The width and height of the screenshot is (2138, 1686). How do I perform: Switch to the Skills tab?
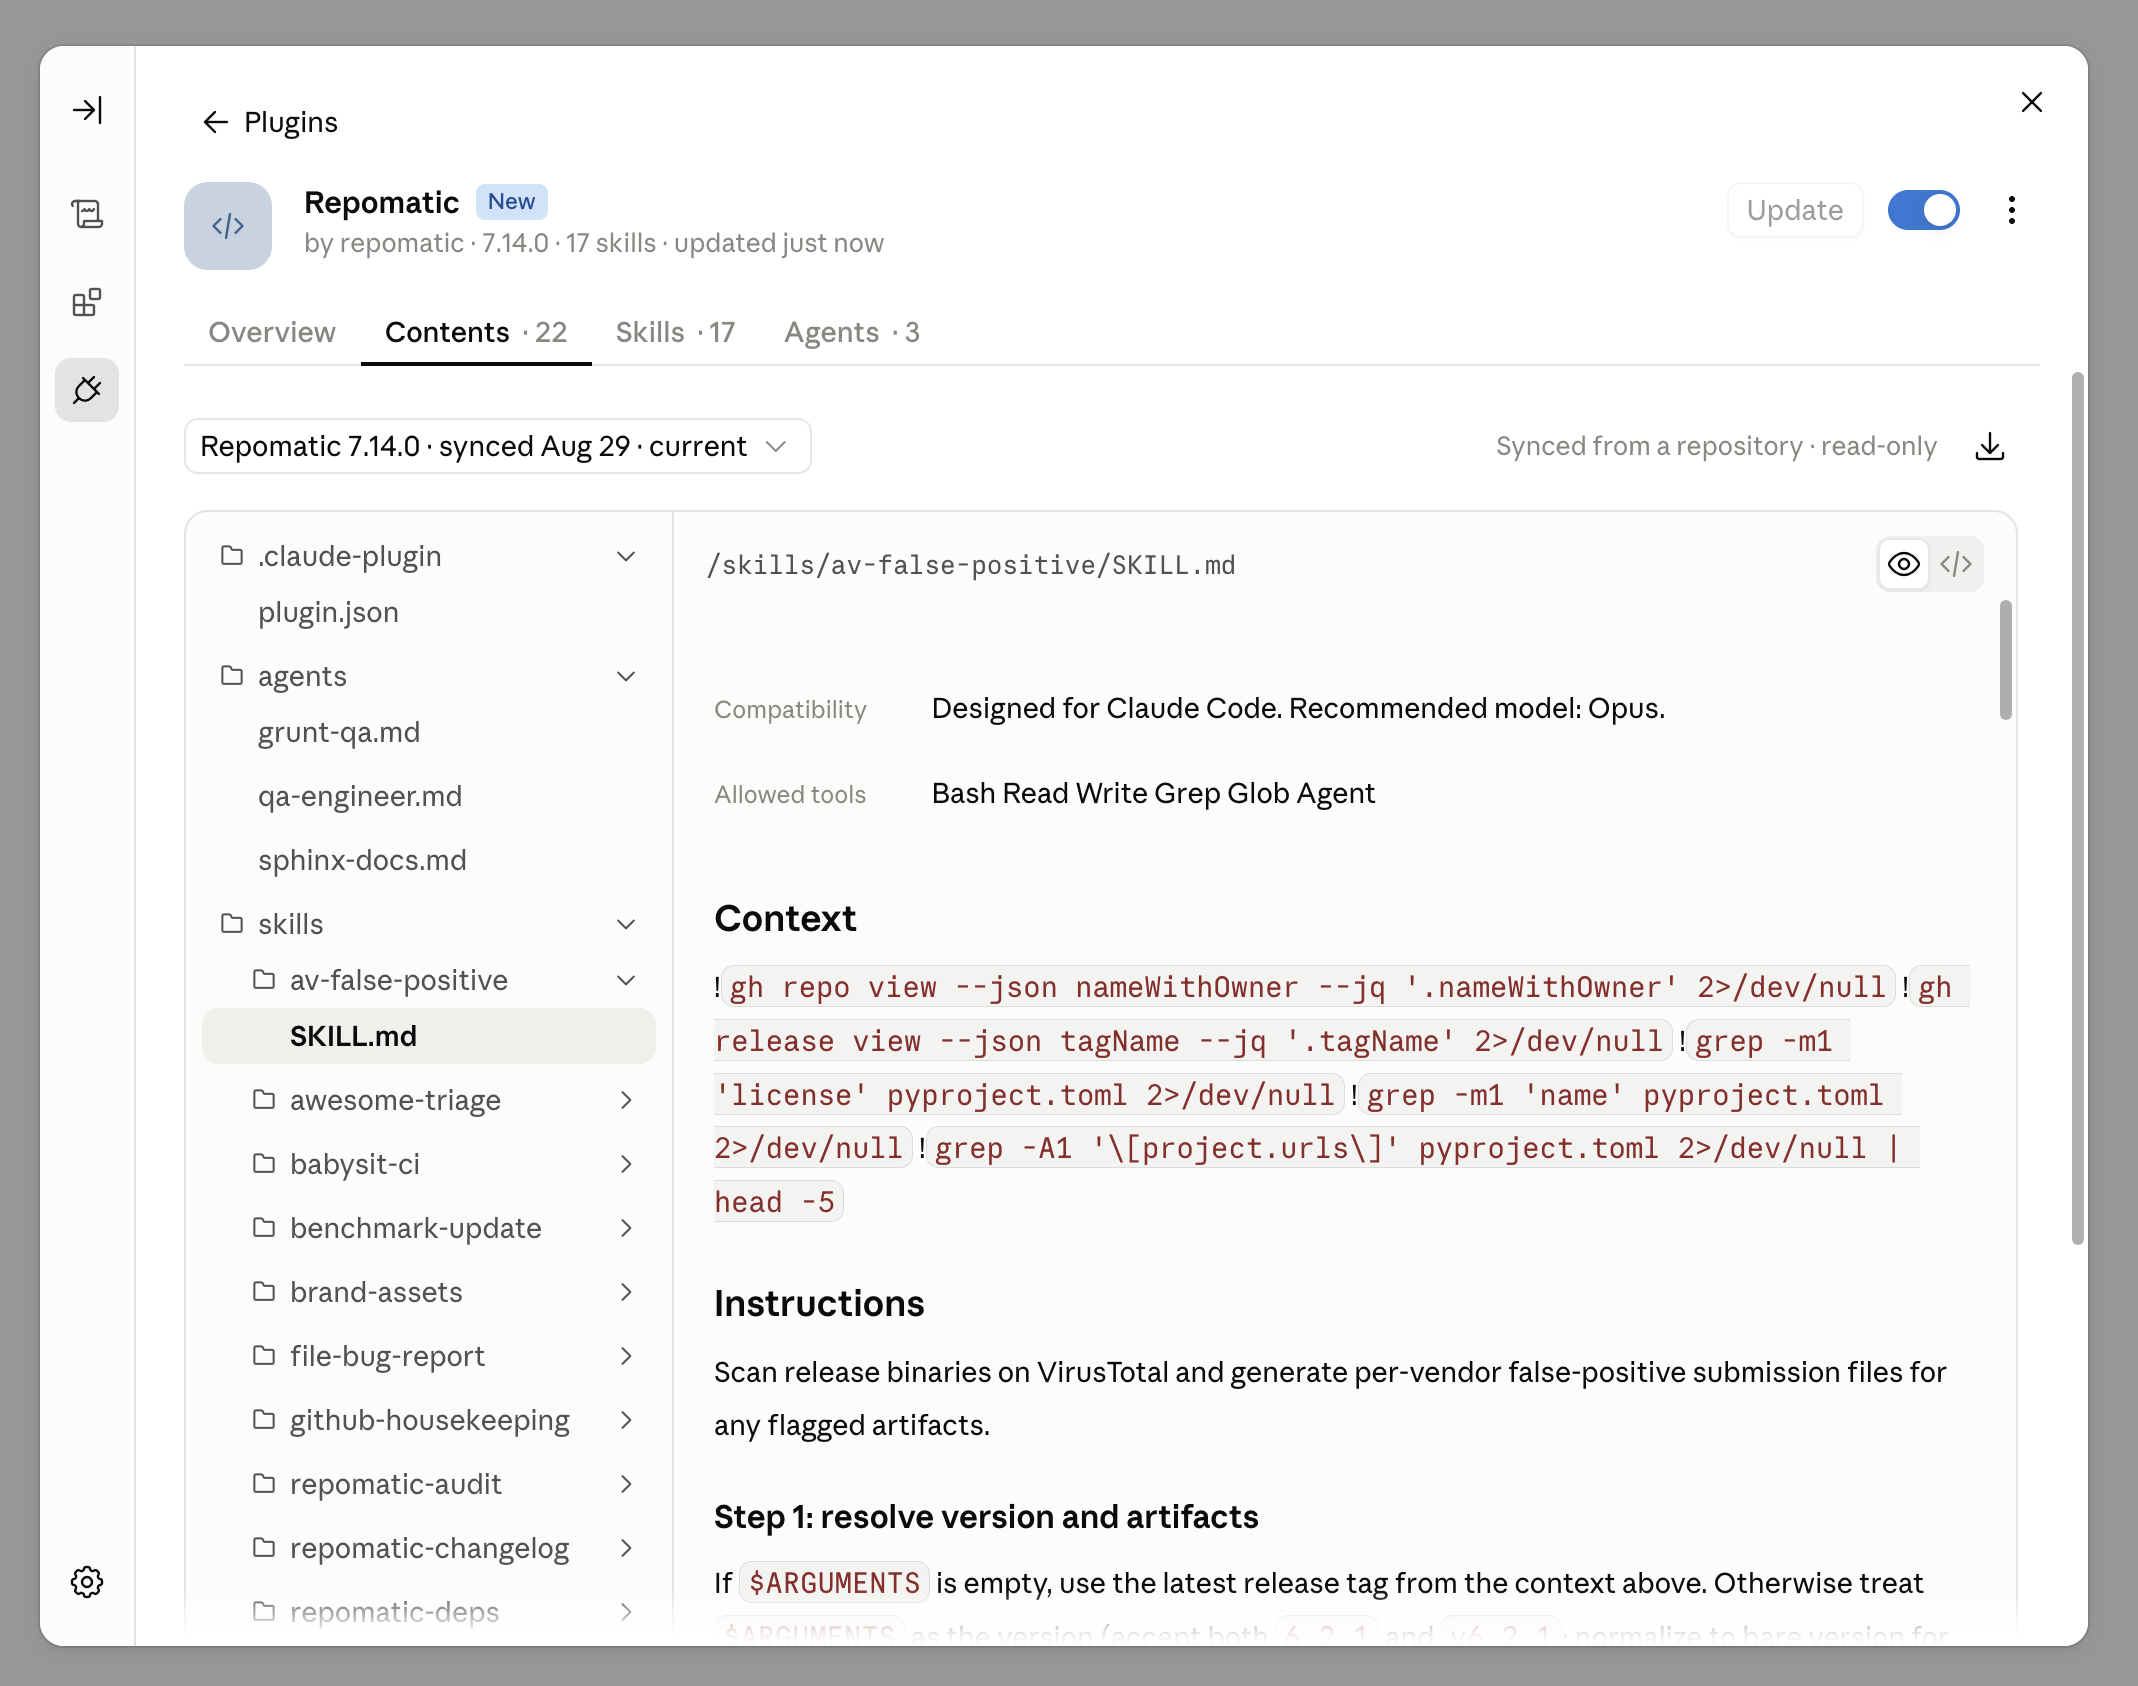(x=676, y=332)
